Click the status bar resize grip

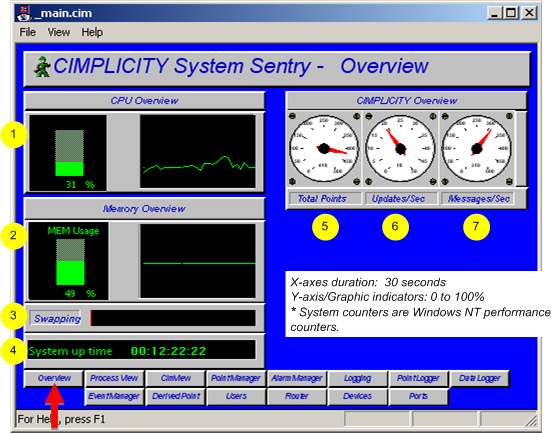pyautogui.click(x=531, y=420)
